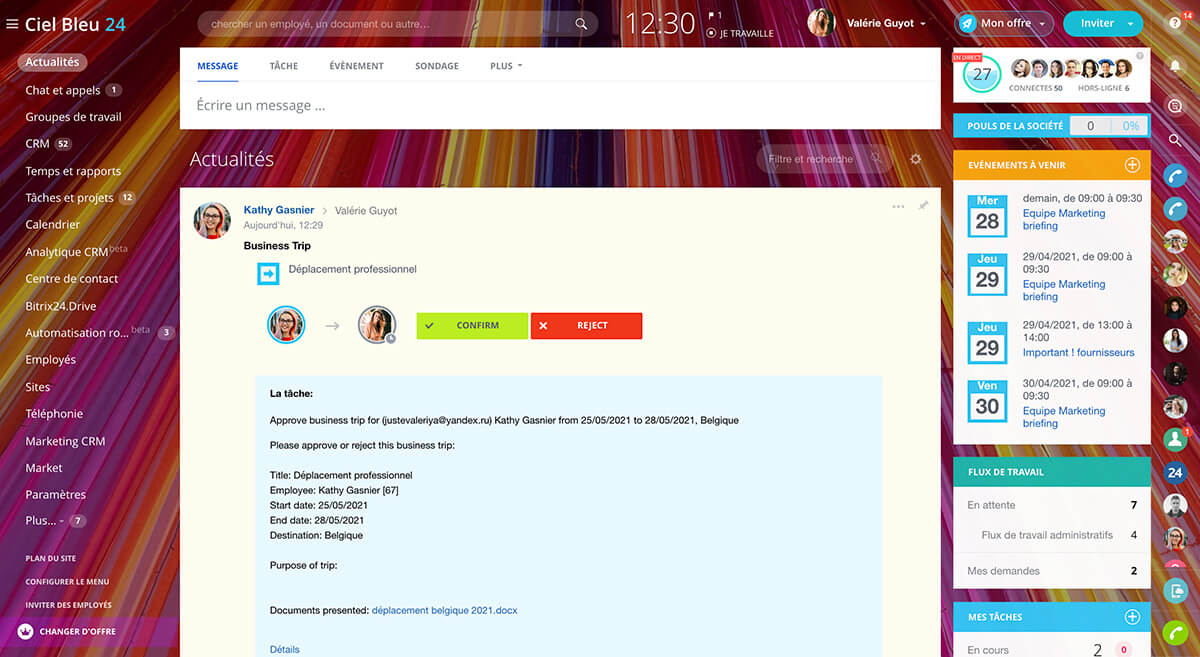The height and width of the screenshot is (657, 1200).
Task: Click the green phone call icon
Action: 1175,633
